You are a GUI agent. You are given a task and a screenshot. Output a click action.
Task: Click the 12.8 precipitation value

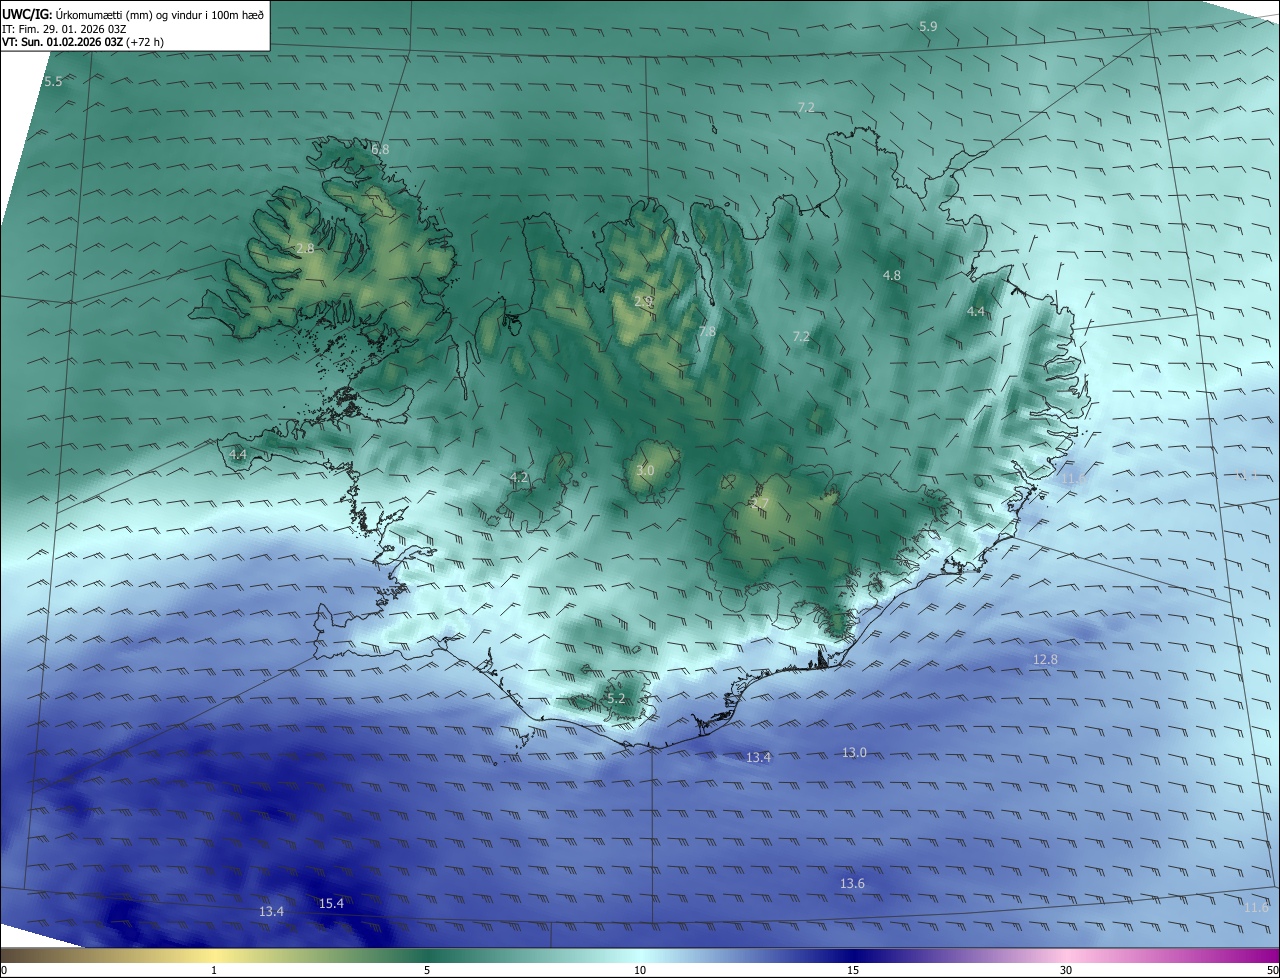[x=1045, y=659]
